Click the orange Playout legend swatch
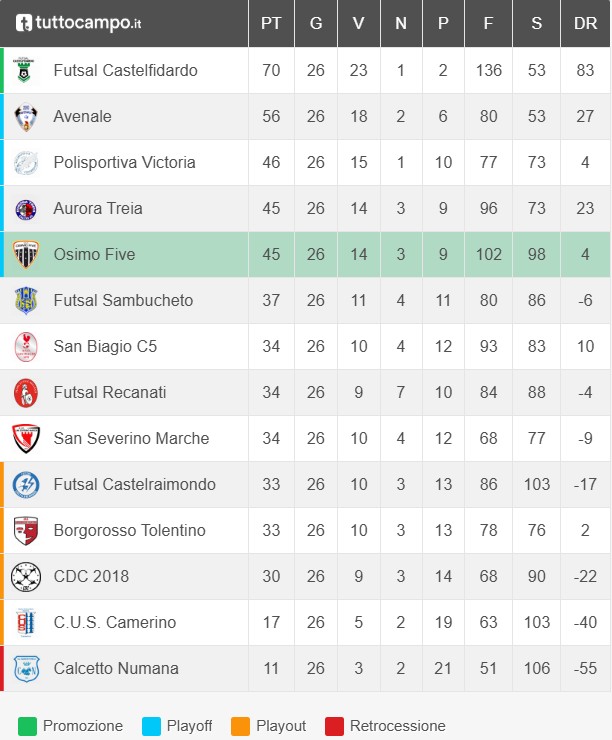612x740 pixels. pyautogui.click(x=240, y=726)
